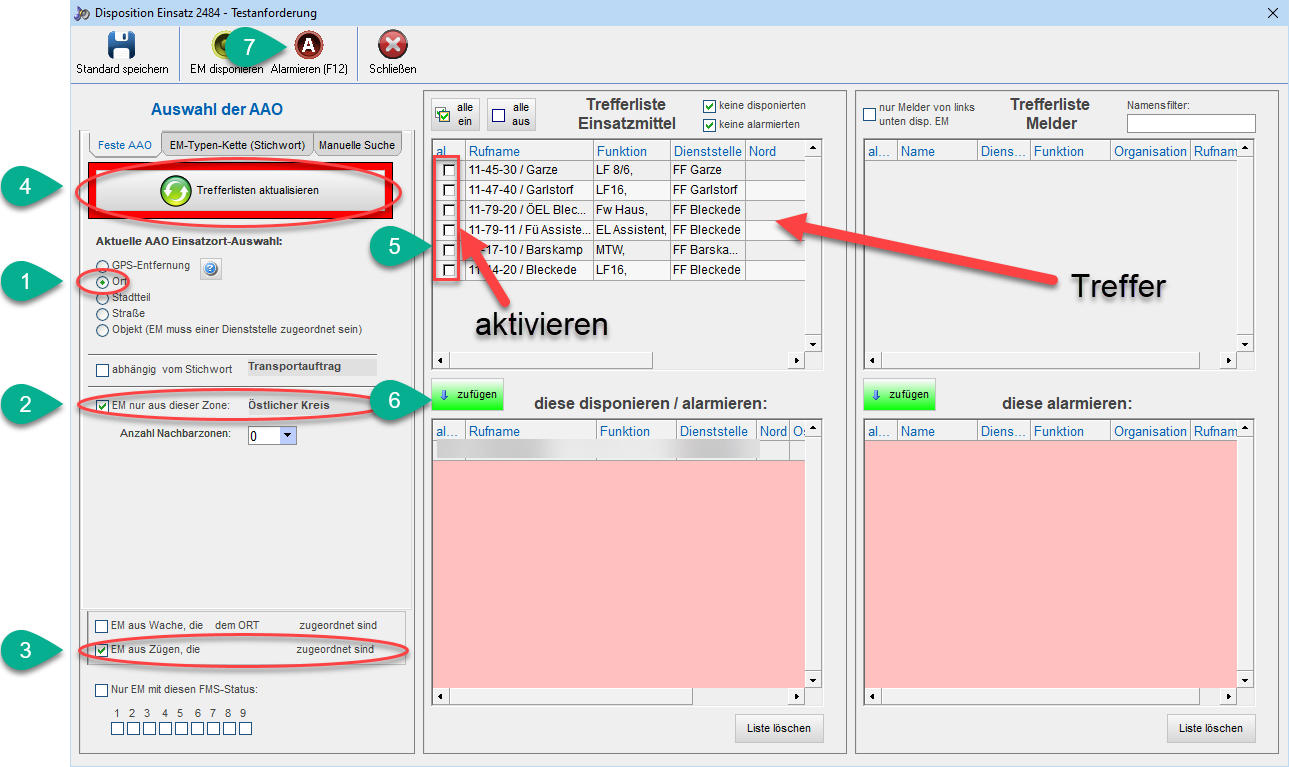Screen dimensions: 1289x767
Task: Select the Stadtteil radio option
Action: [102, 298]
